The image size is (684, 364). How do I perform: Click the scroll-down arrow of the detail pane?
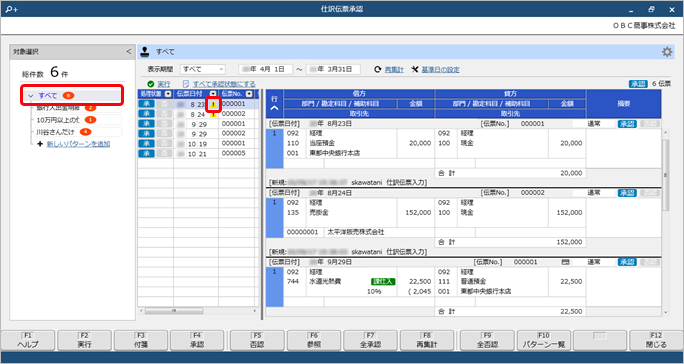pyautogui.click(x=666, y=312)
